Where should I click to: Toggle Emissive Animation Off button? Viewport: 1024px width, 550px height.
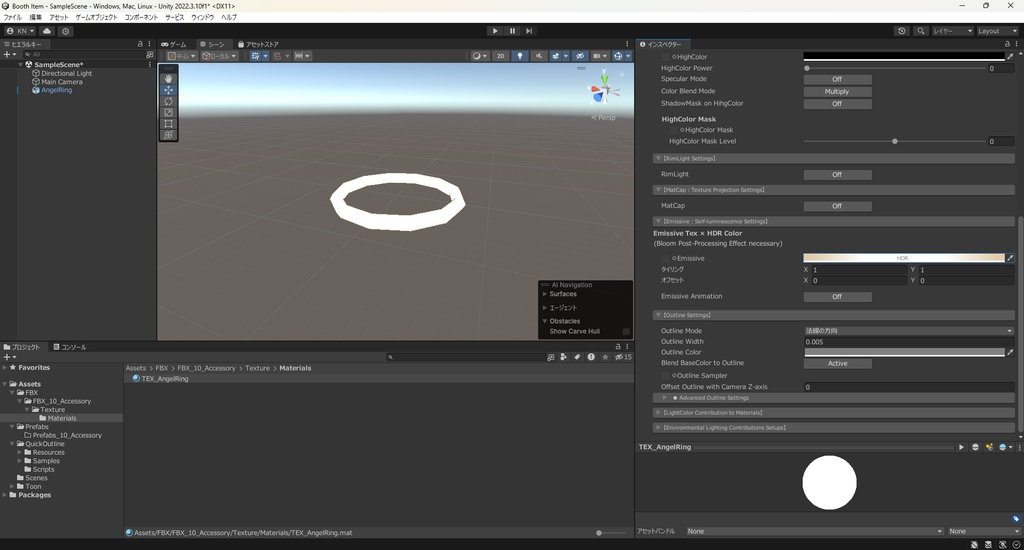click(837, 297)
